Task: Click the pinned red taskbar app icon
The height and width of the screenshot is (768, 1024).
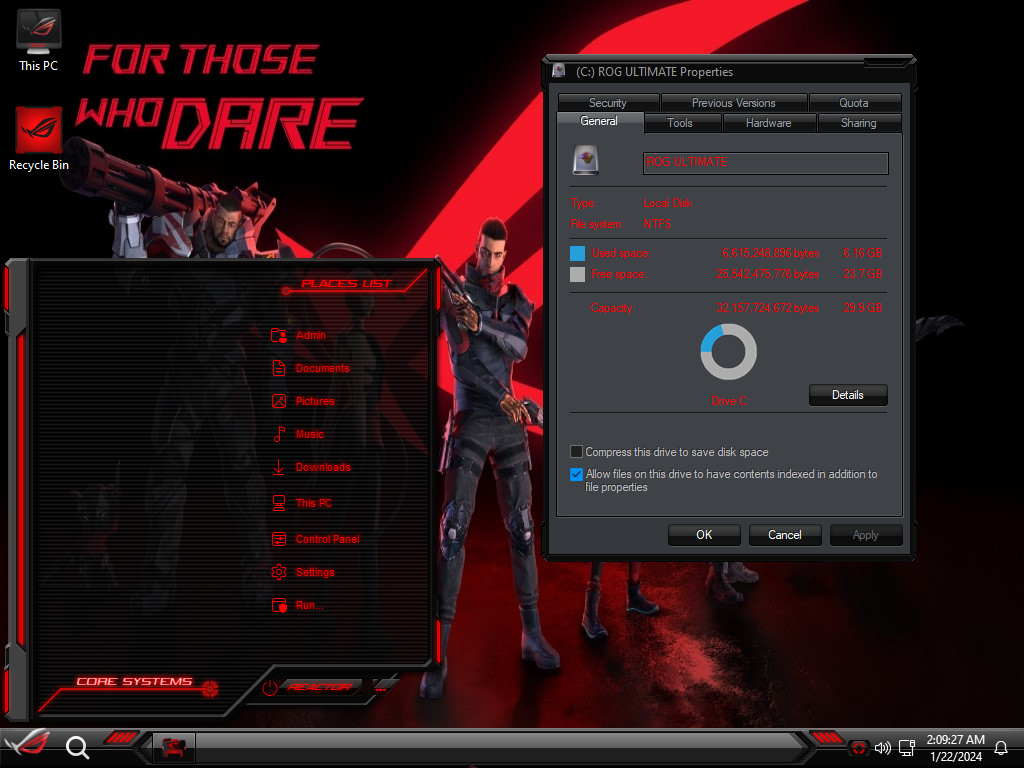Action: 173,747
